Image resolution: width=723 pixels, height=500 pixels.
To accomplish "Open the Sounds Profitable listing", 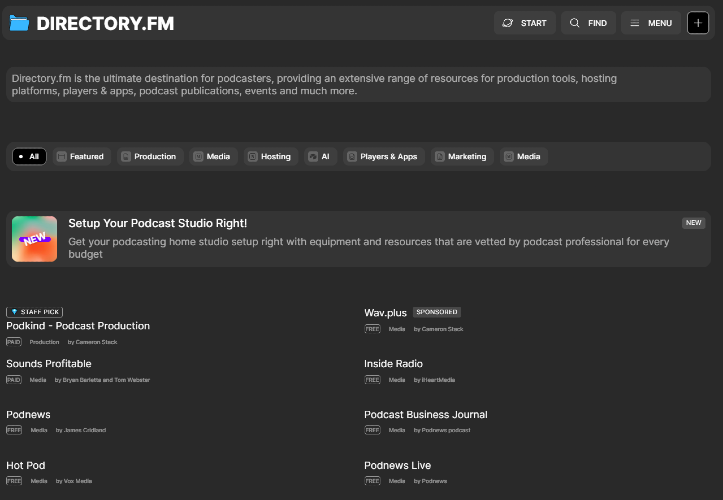I will [49, 363].
